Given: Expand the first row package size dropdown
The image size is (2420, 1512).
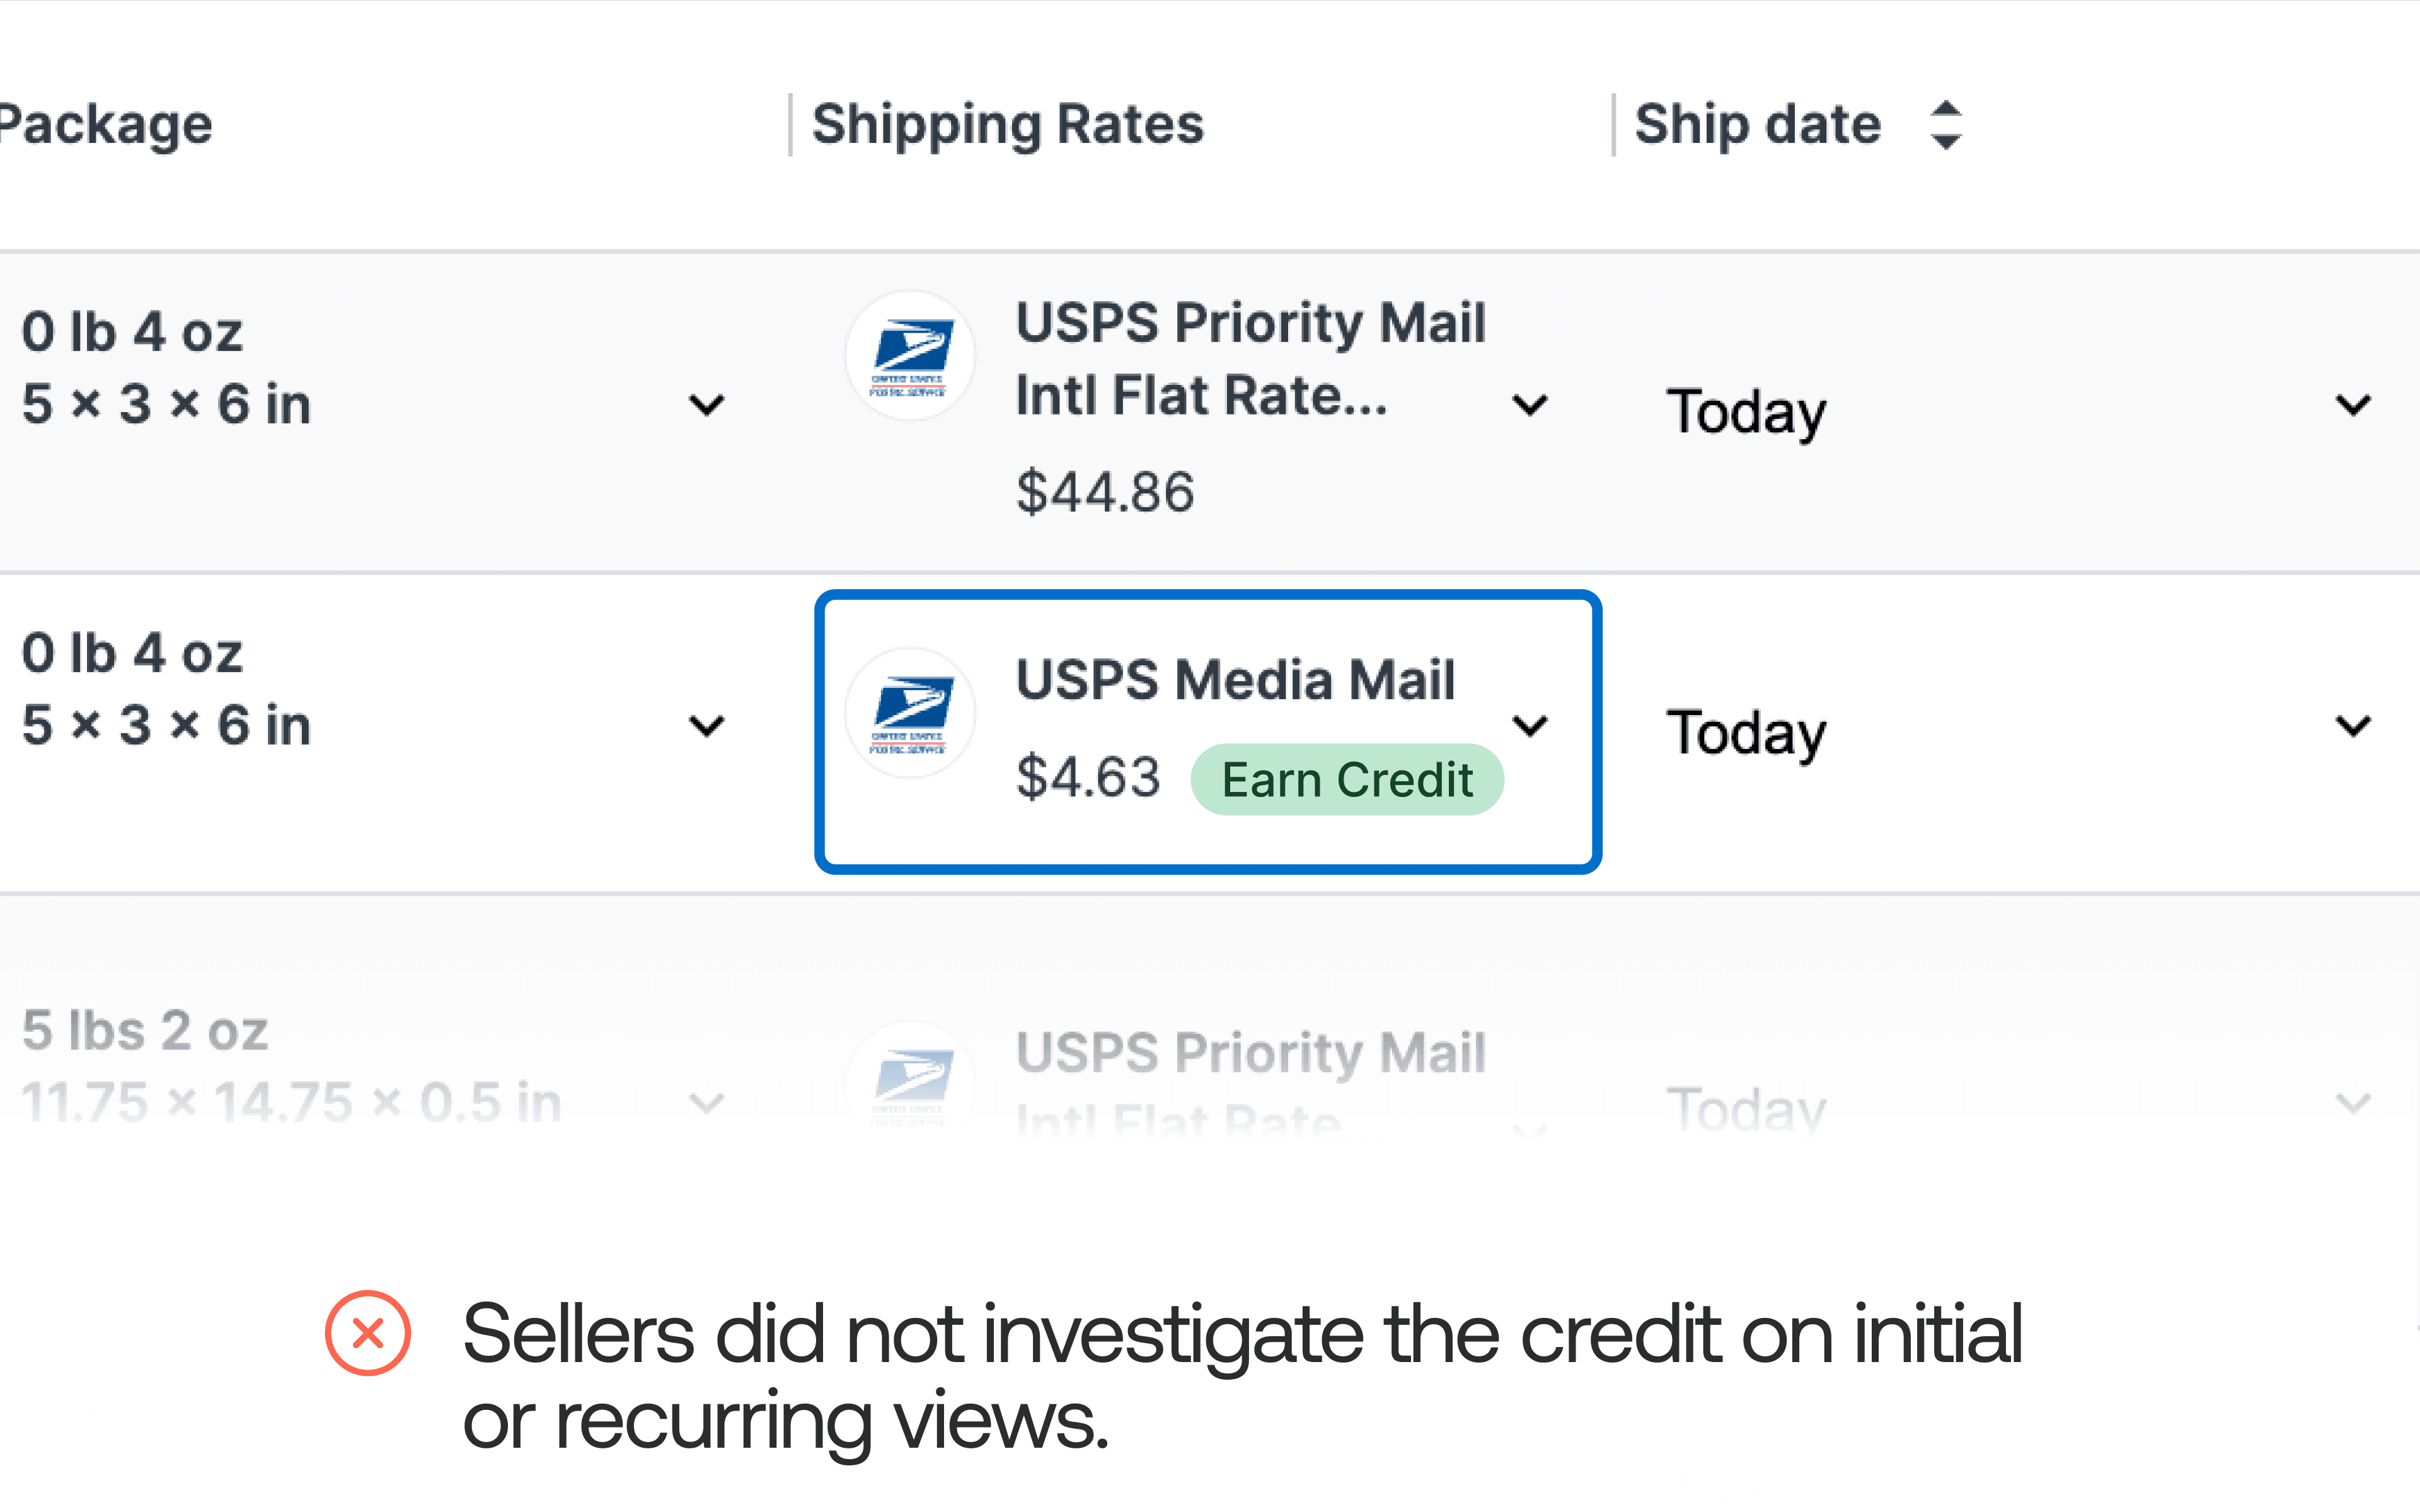Looking at the screenshot, I should [x=707, y=405].
